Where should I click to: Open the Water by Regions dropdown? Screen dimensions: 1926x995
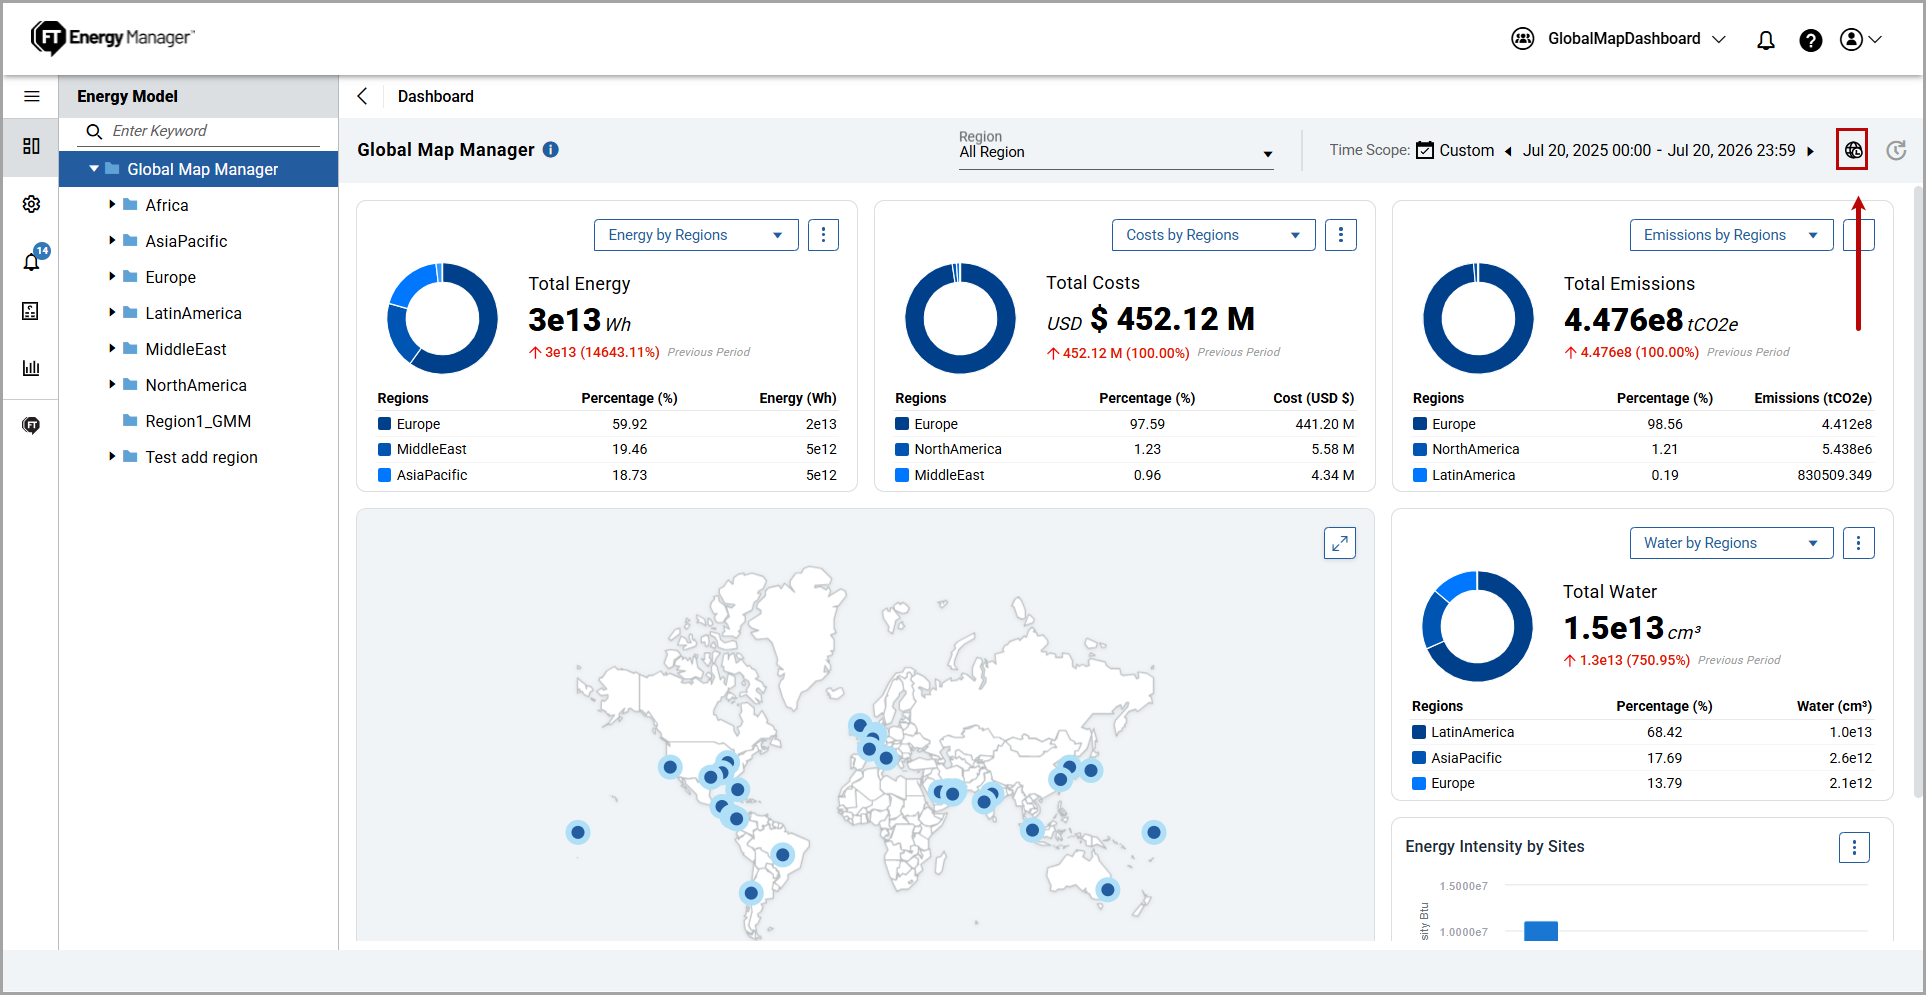coord(1731,543)
